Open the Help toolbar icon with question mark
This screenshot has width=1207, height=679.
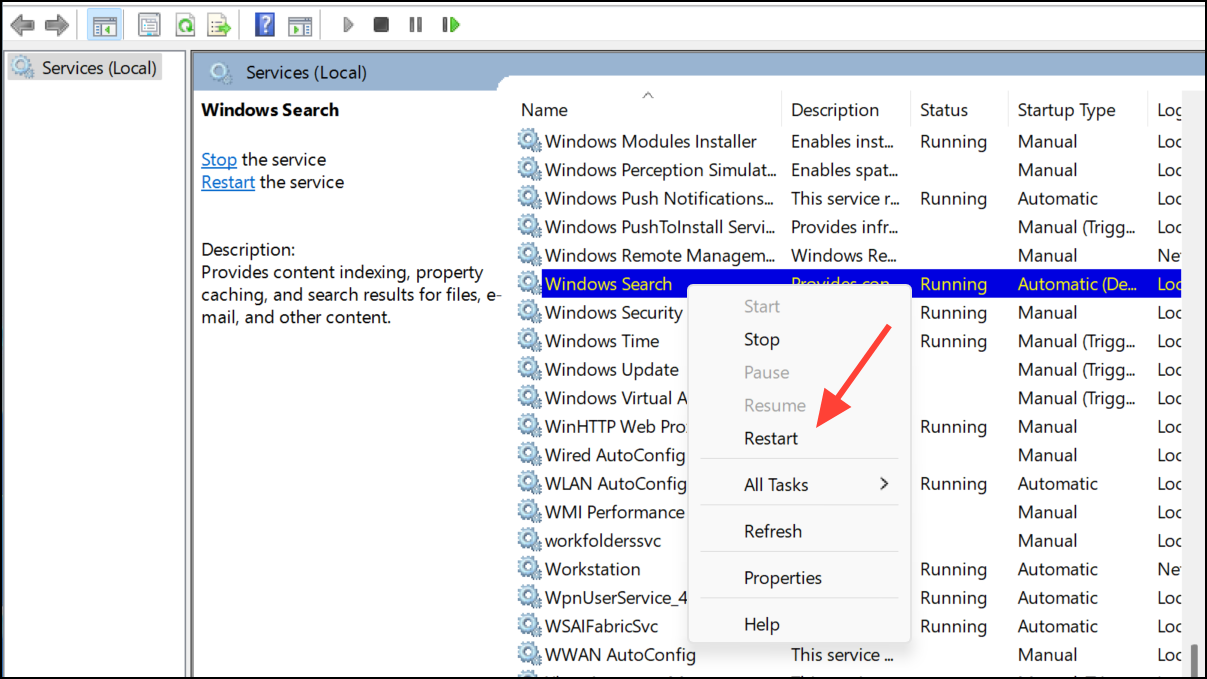pyautogui.click(x=265, y=24)
